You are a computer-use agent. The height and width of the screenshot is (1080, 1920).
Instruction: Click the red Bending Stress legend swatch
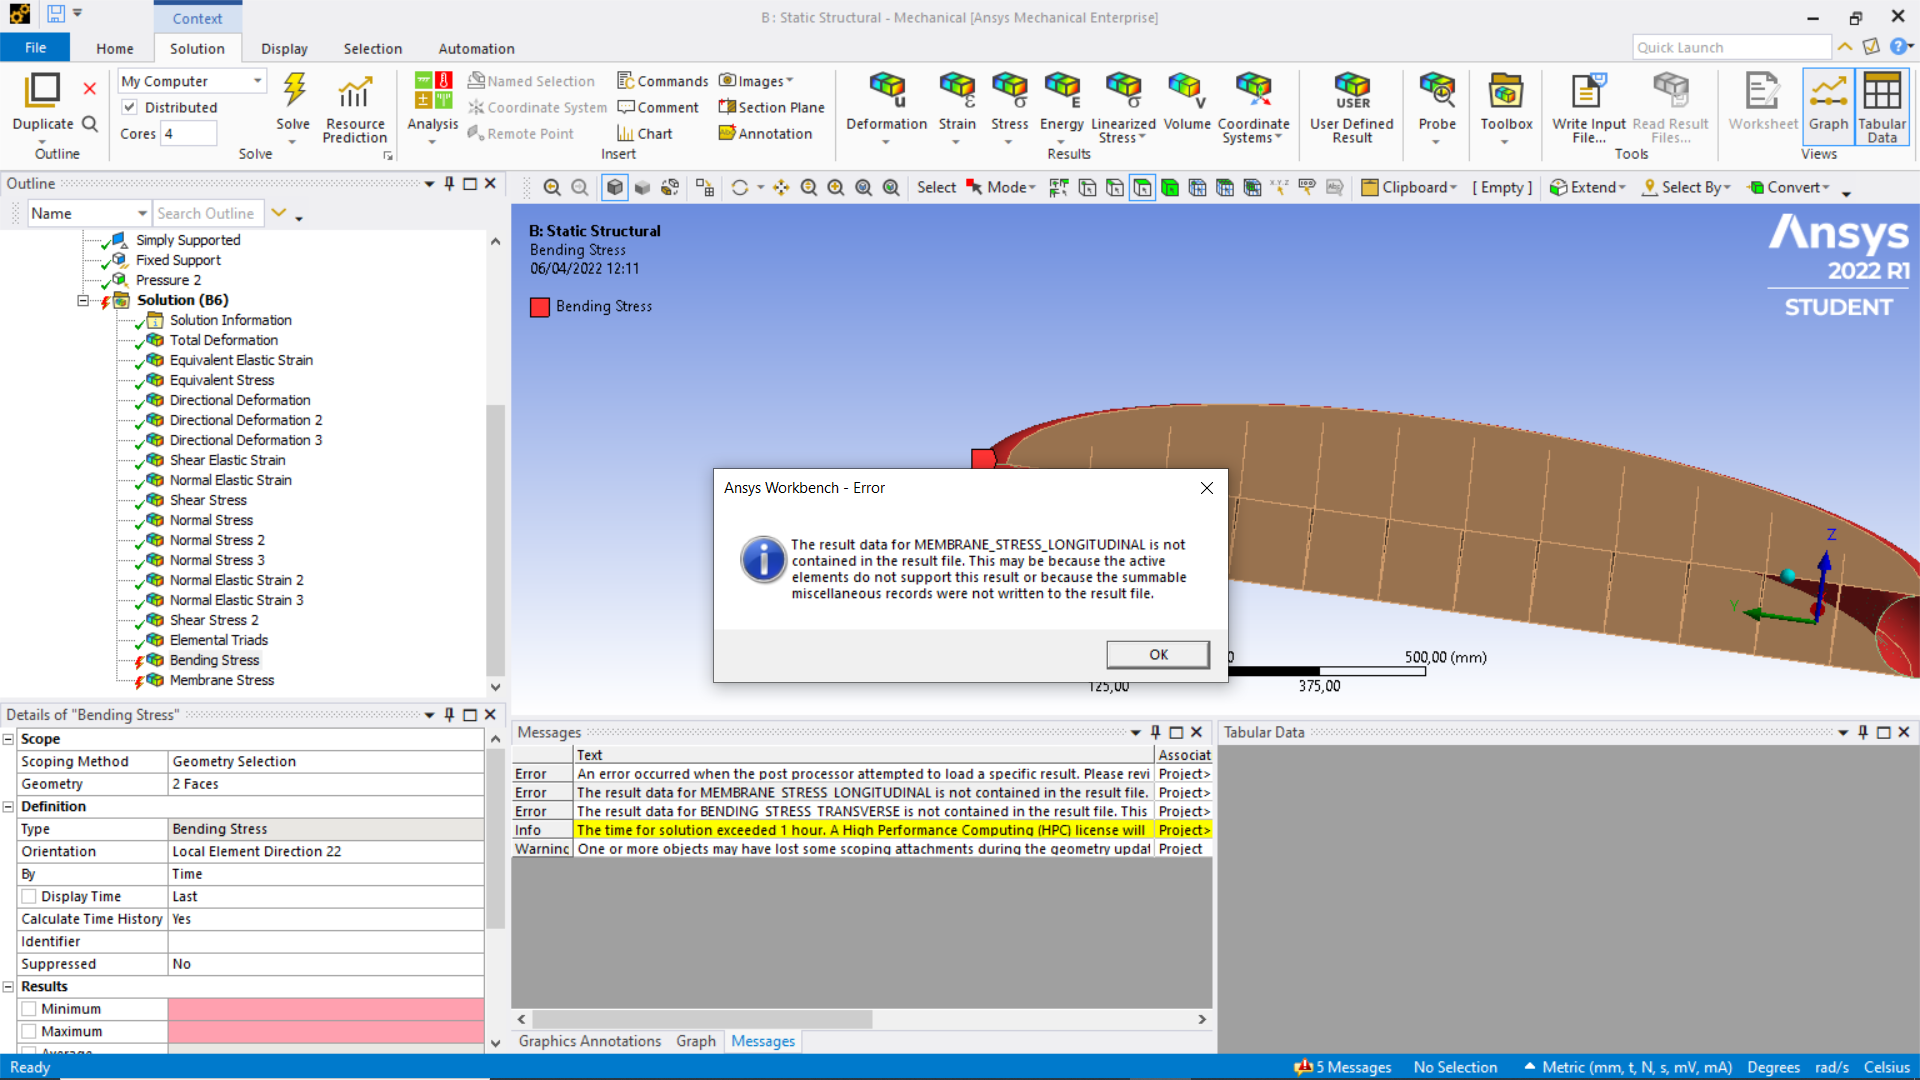tap(540, 307)
